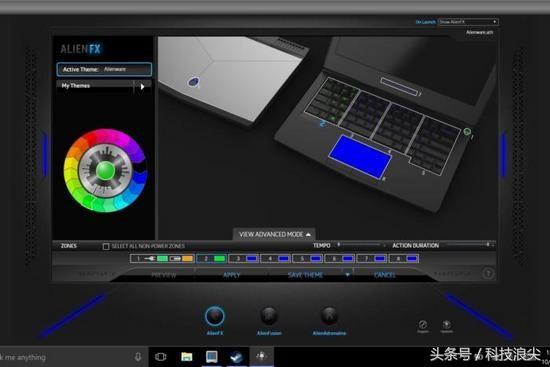Click the small gear-like icon at far right
The width and height of the screenshot is (550, 367).
click(447, 325)
